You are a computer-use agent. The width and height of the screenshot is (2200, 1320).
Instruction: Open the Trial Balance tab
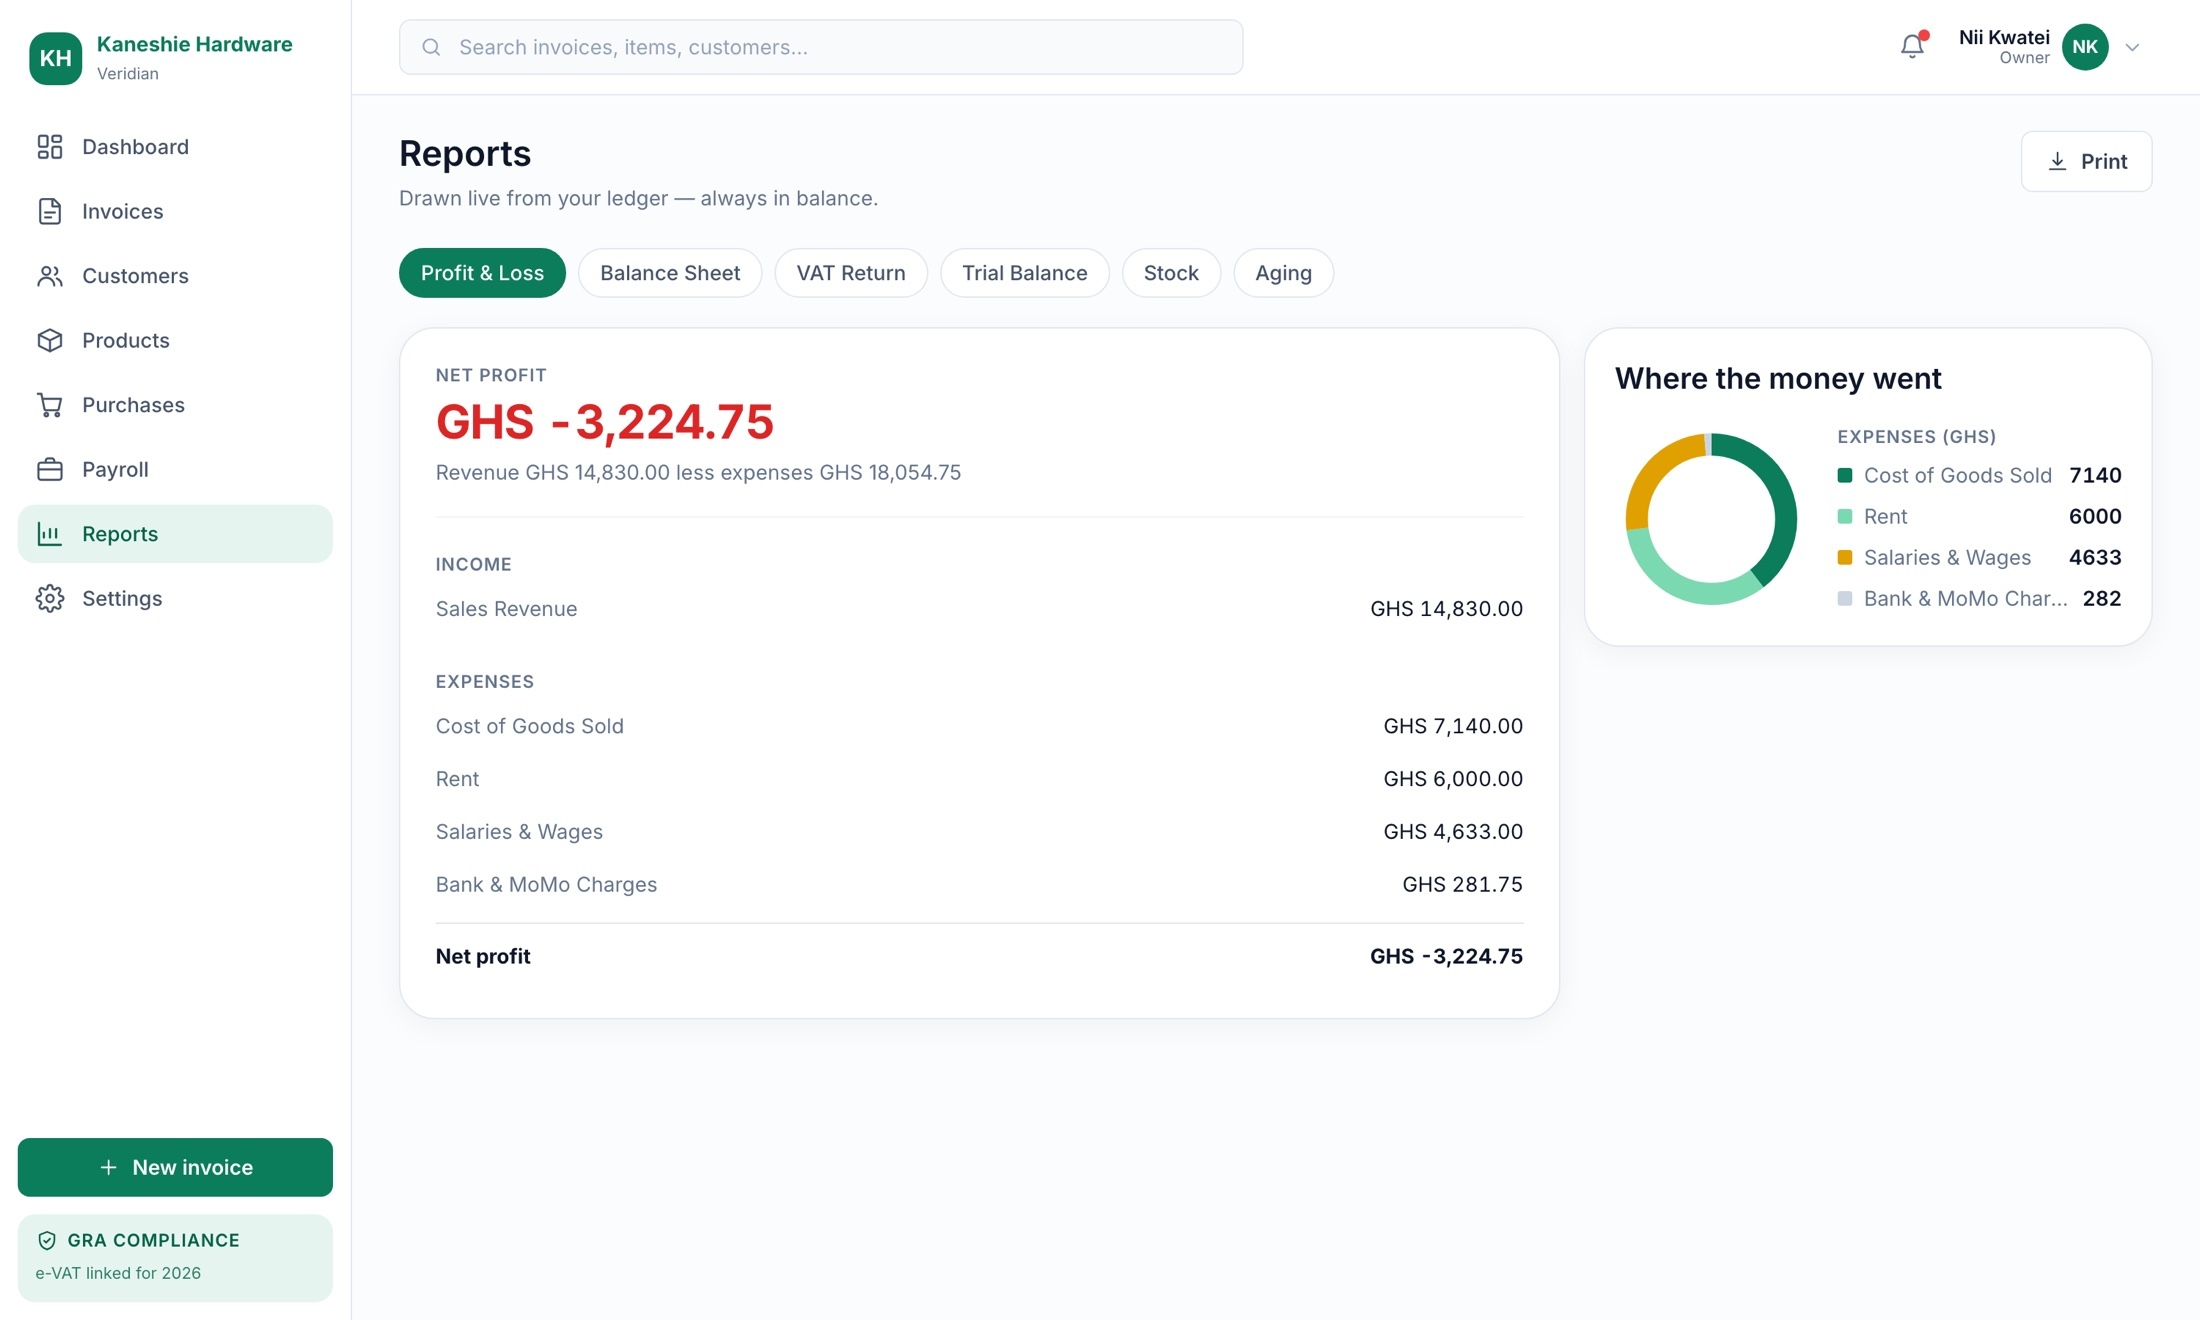click(x=1024, y=273)
